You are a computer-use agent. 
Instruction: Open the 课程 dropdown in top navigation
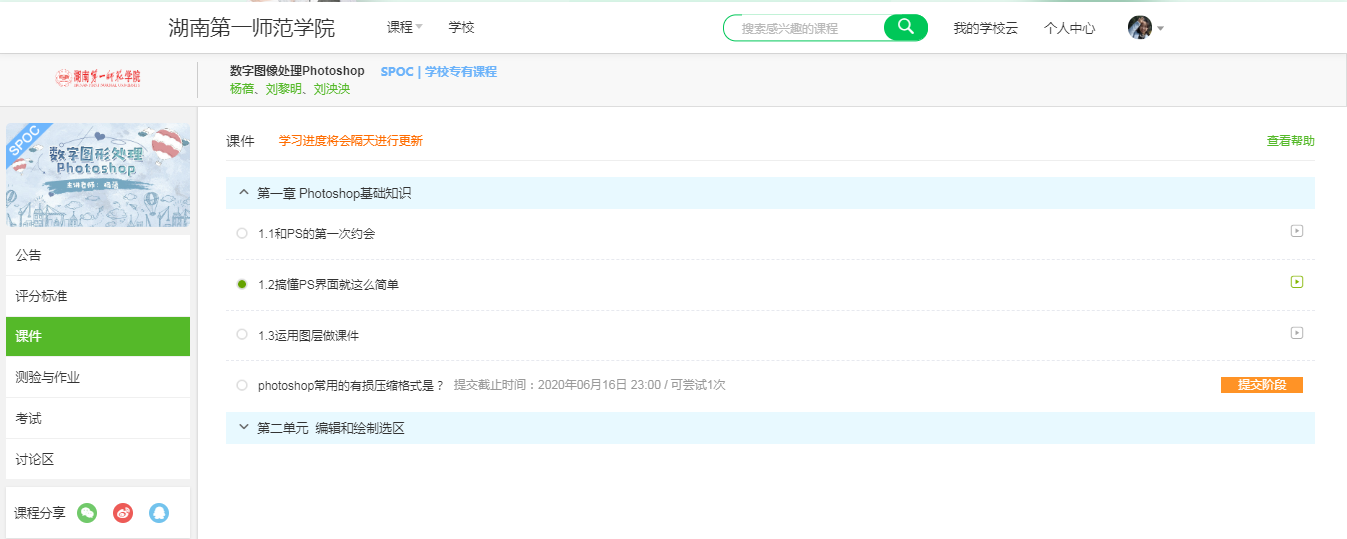click(404, 28)
